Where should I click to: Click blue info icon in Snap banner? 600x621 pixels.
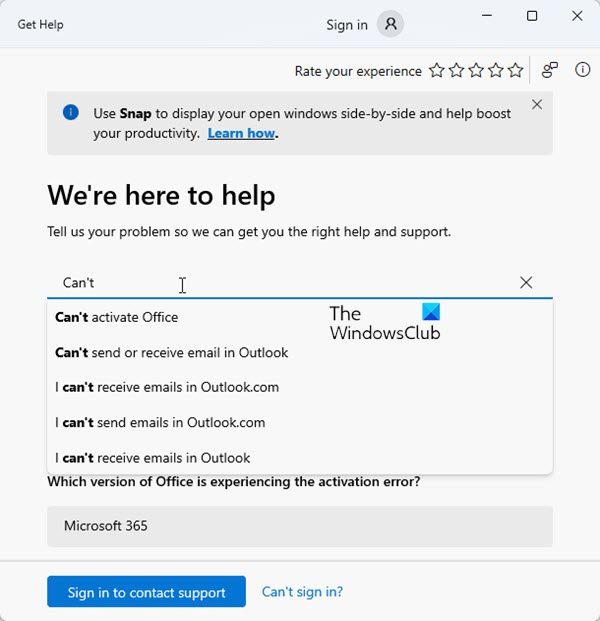(x=71, y=112)
